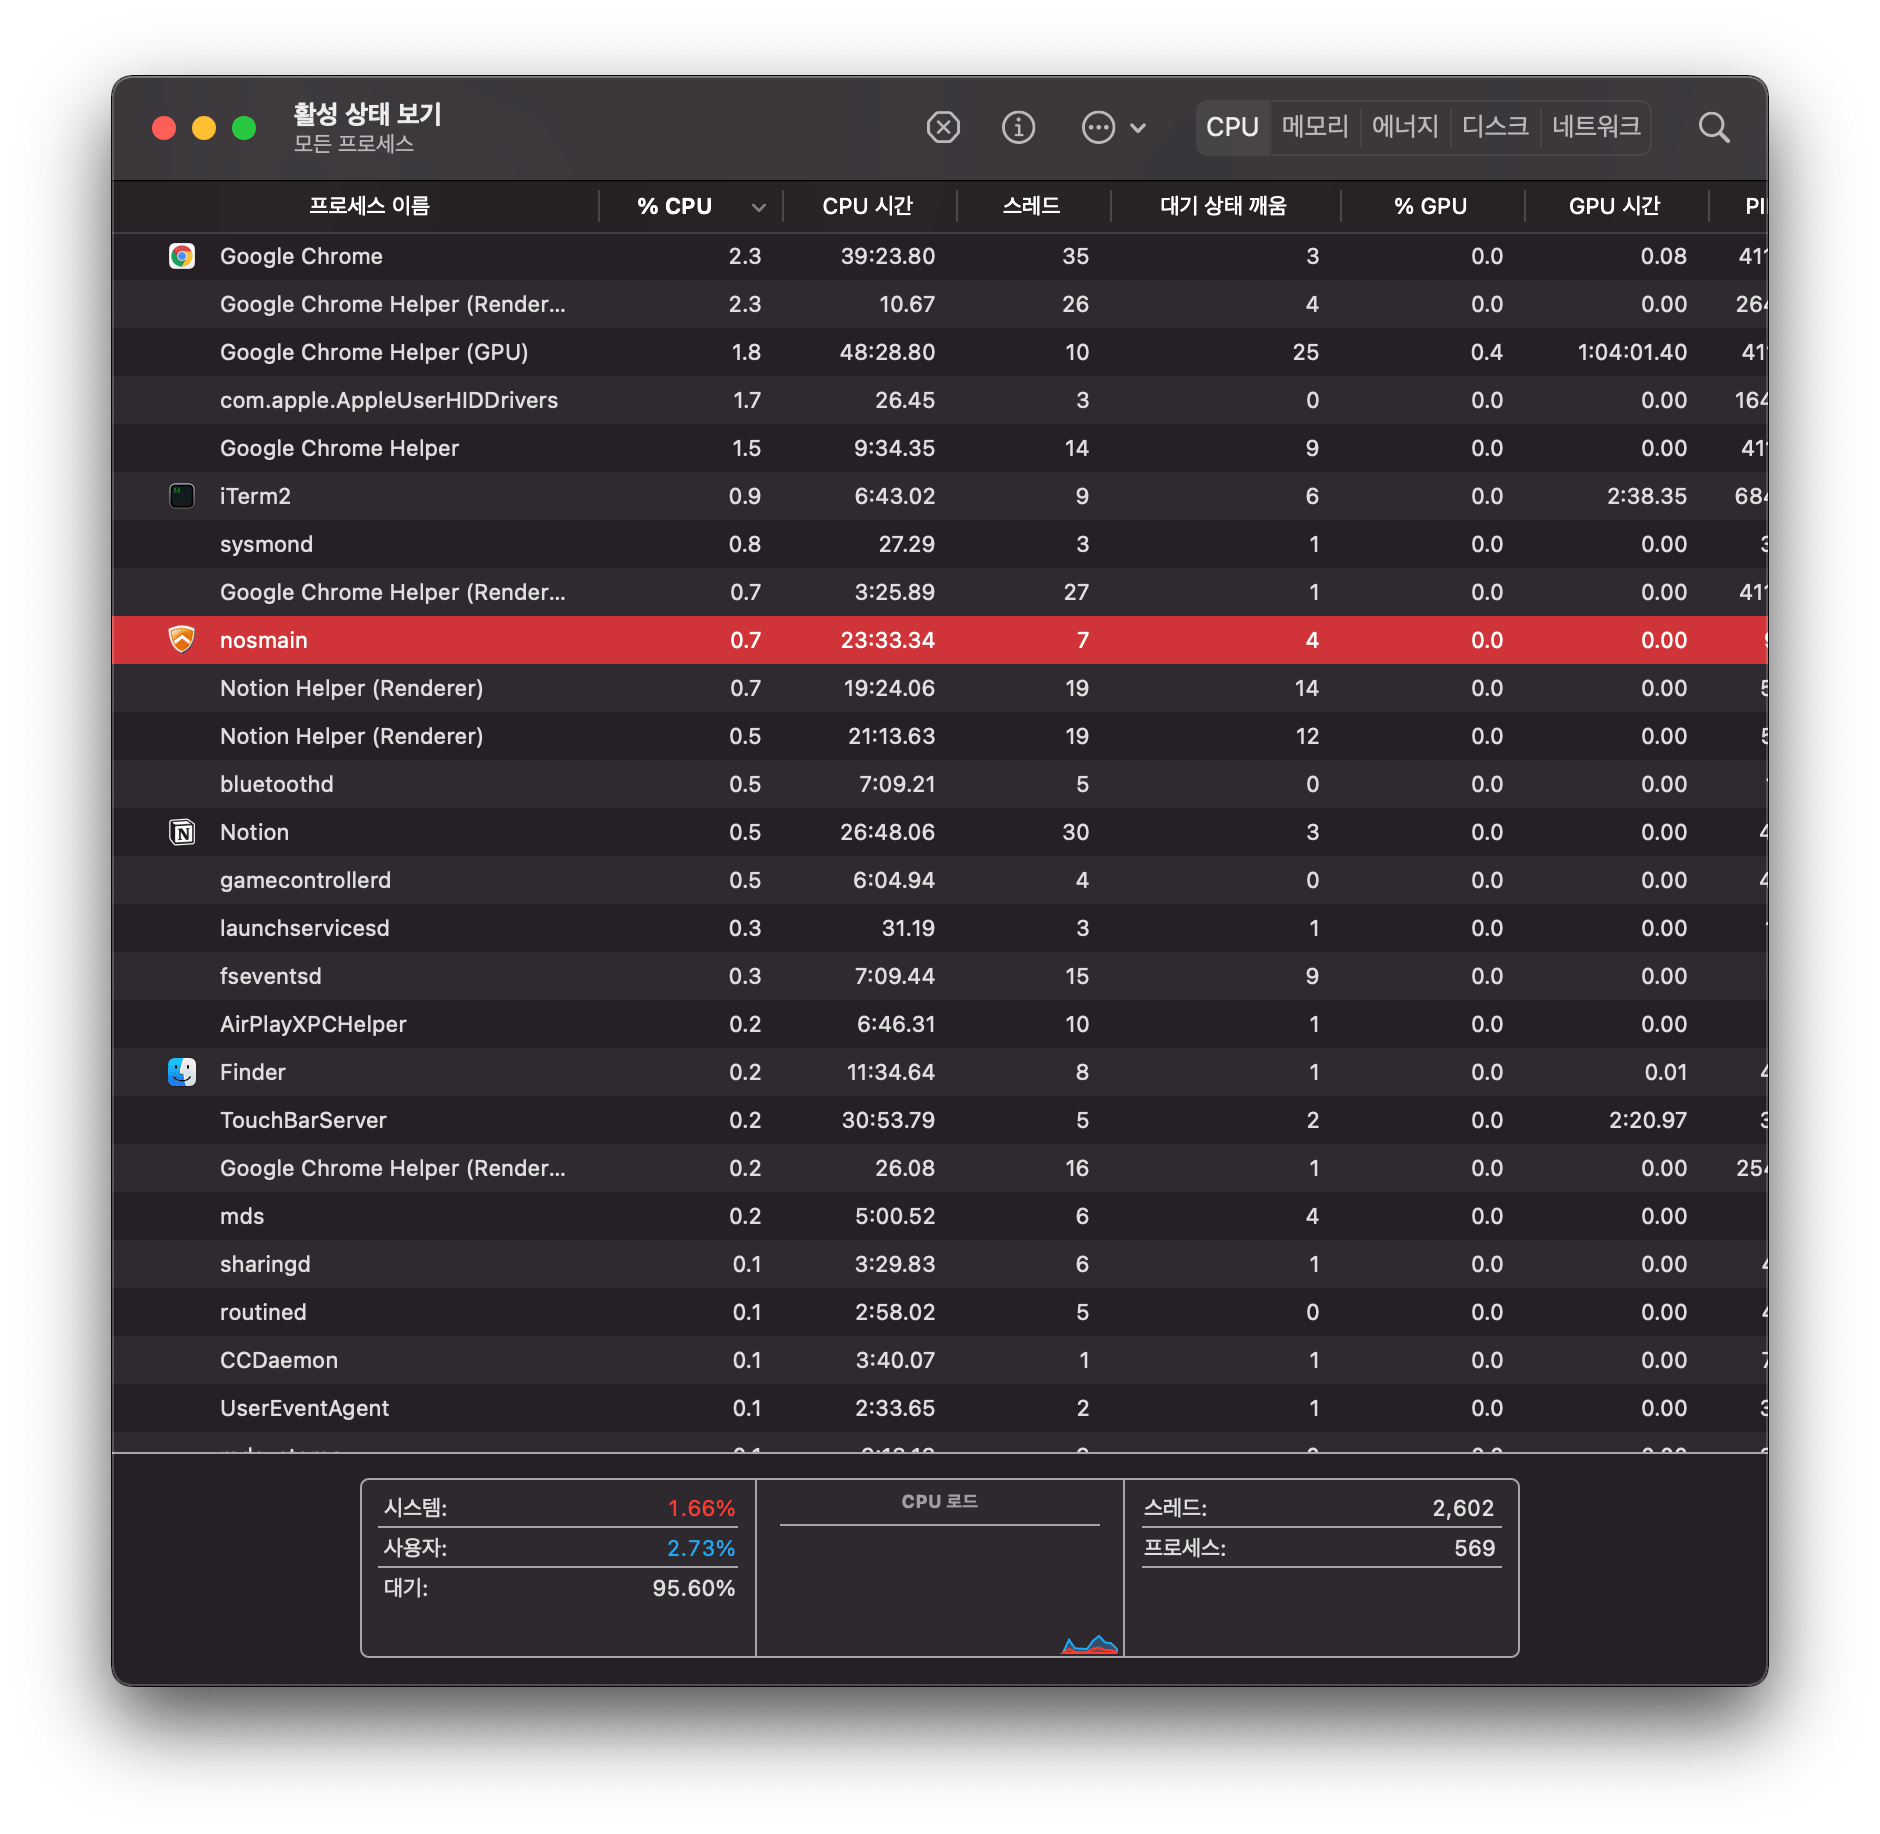Select the fseventsd process row

pos(940,976)
